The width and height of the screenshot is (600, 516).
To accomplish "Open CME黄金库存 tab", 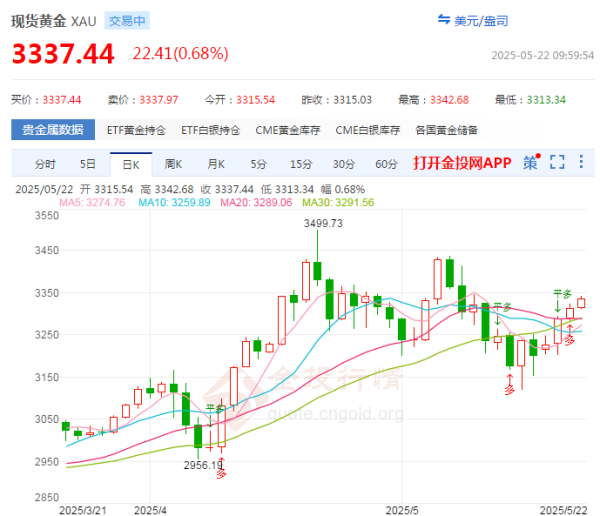I will click(x=288, y=130).
